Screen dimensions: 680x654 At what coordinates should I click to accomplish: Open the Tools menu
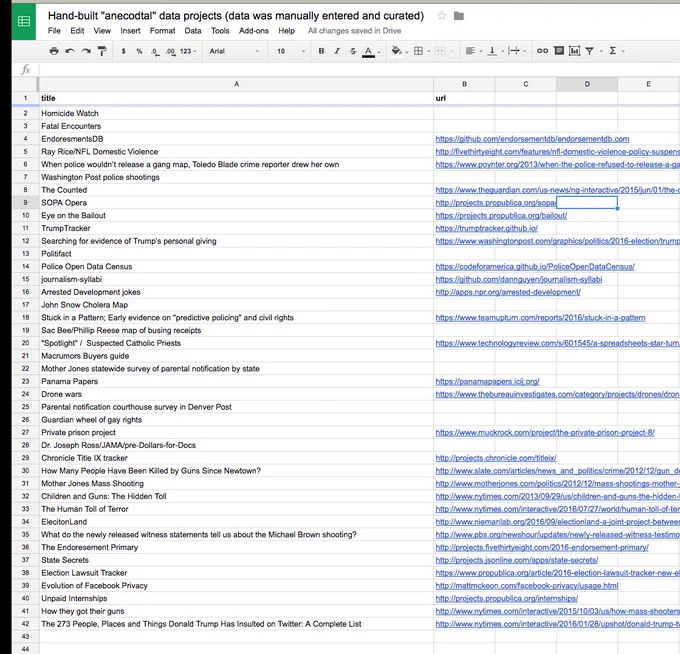click(x=220, y=31)
